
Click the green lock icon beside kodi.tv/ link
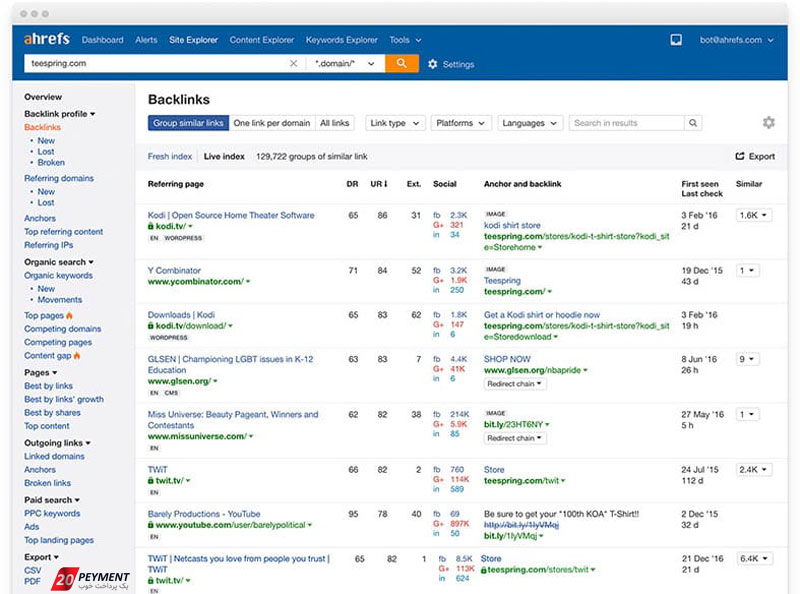(151, 226)
